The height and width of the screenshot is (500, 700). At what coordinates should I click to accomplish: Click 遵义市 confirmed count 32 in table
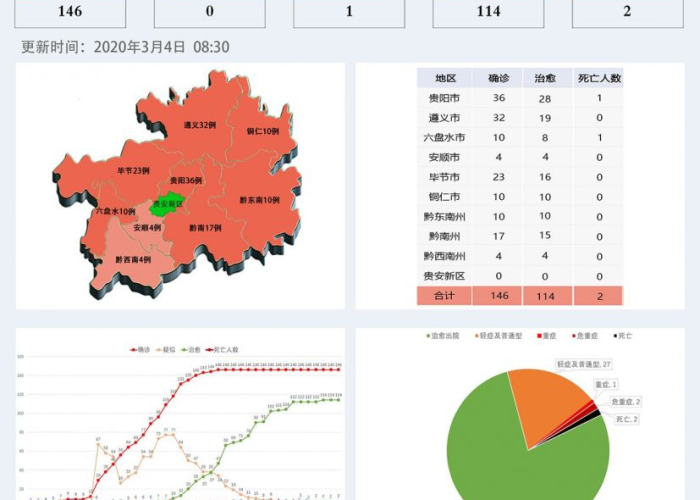click(x=499, y=118)
